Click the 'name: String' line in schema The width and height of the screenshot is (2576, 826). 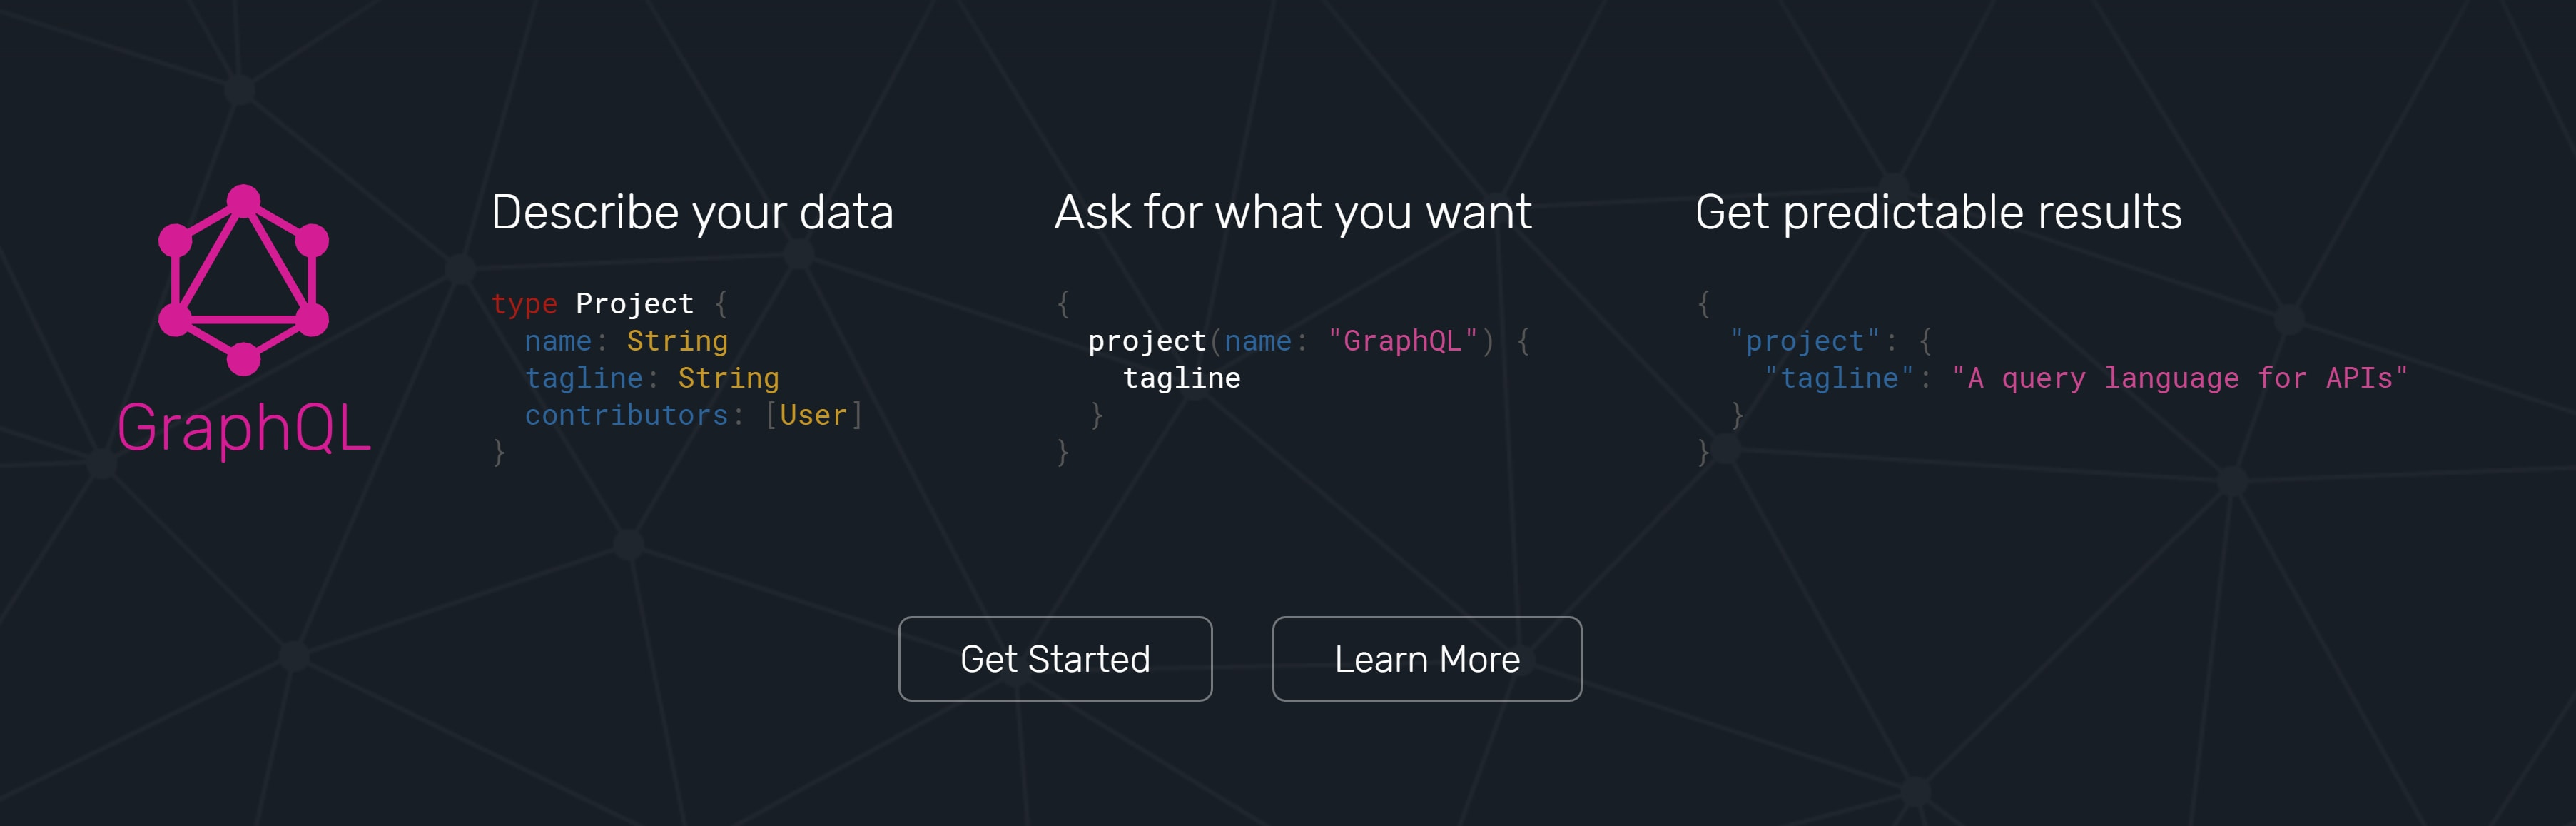[626, 342]
